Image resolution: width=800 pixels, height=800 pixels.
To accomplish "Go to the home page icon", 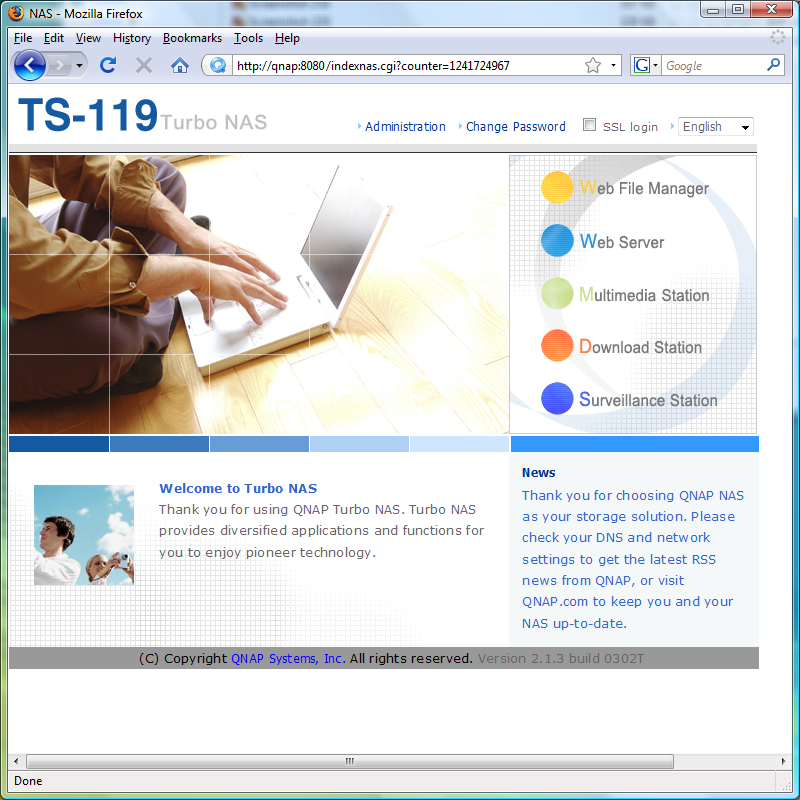I will [x=180, y=65].
